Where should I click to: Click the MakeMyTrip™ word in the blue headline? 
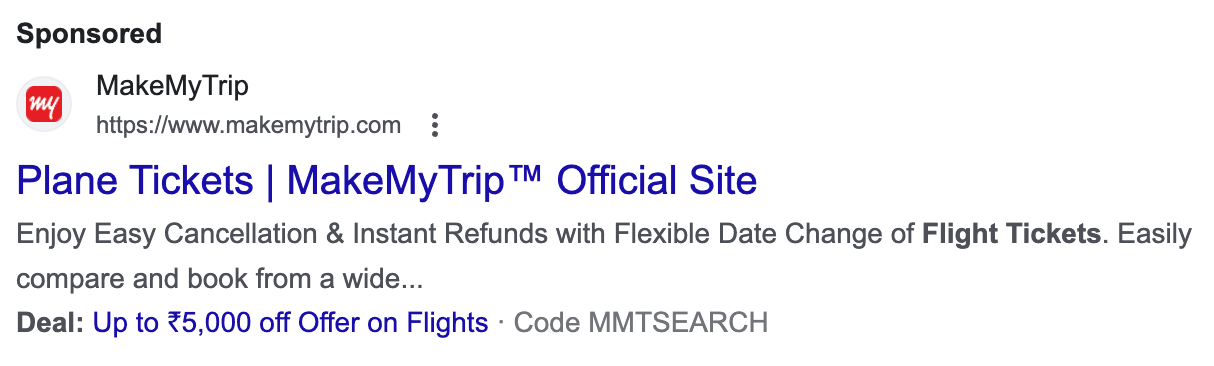coord(415,181)
